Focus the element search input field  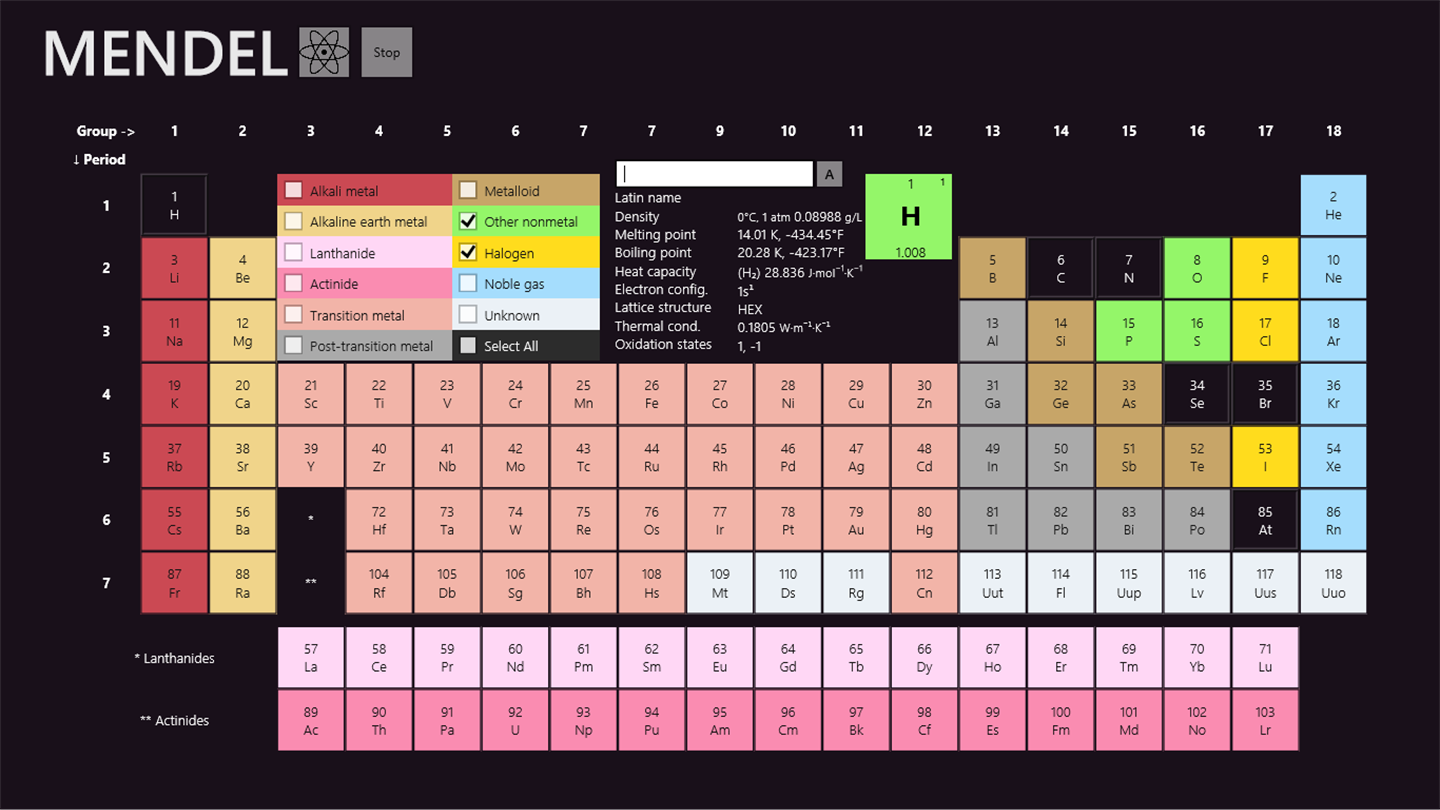pos(714,174)
